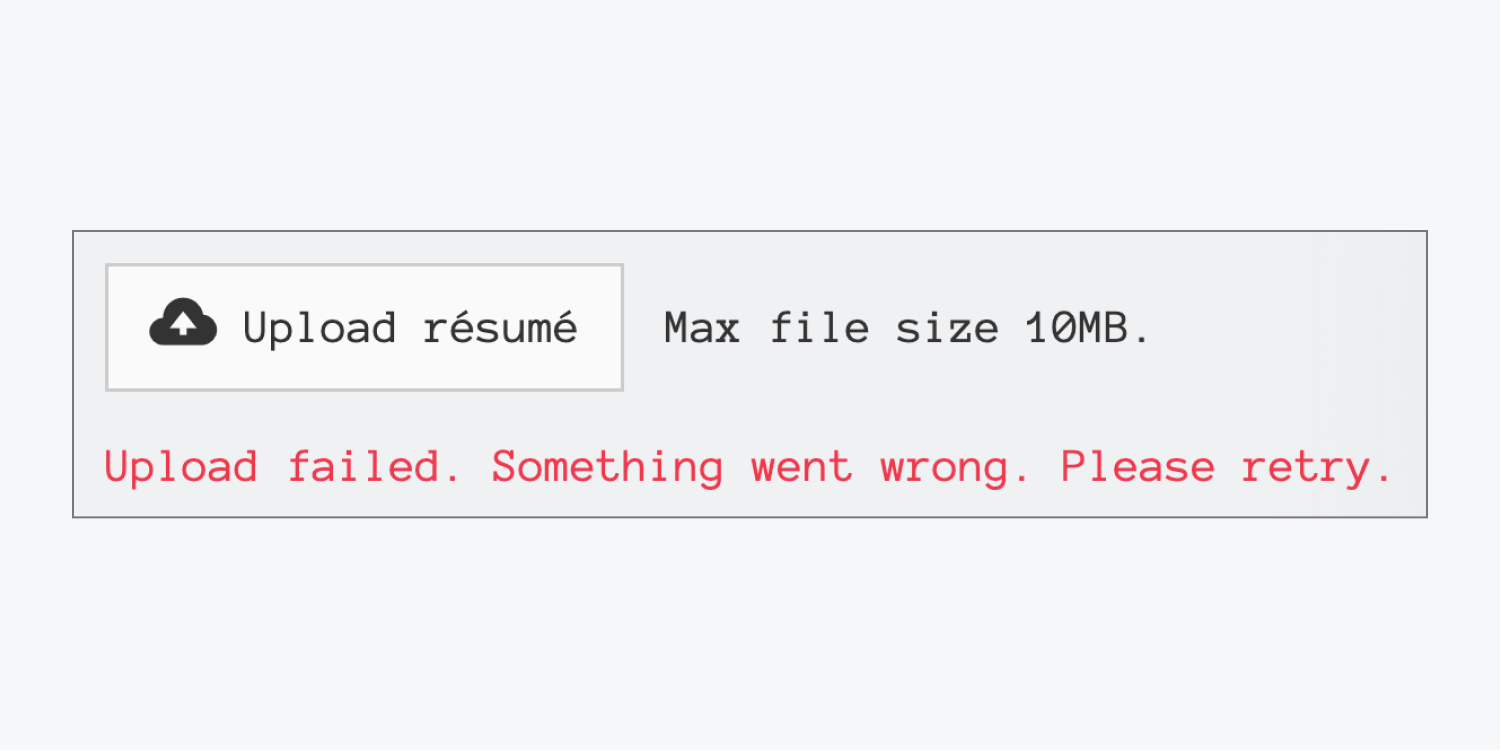1501x751 pixels.
Task: Click the word "failed." in the error
Action: (375, 467)
